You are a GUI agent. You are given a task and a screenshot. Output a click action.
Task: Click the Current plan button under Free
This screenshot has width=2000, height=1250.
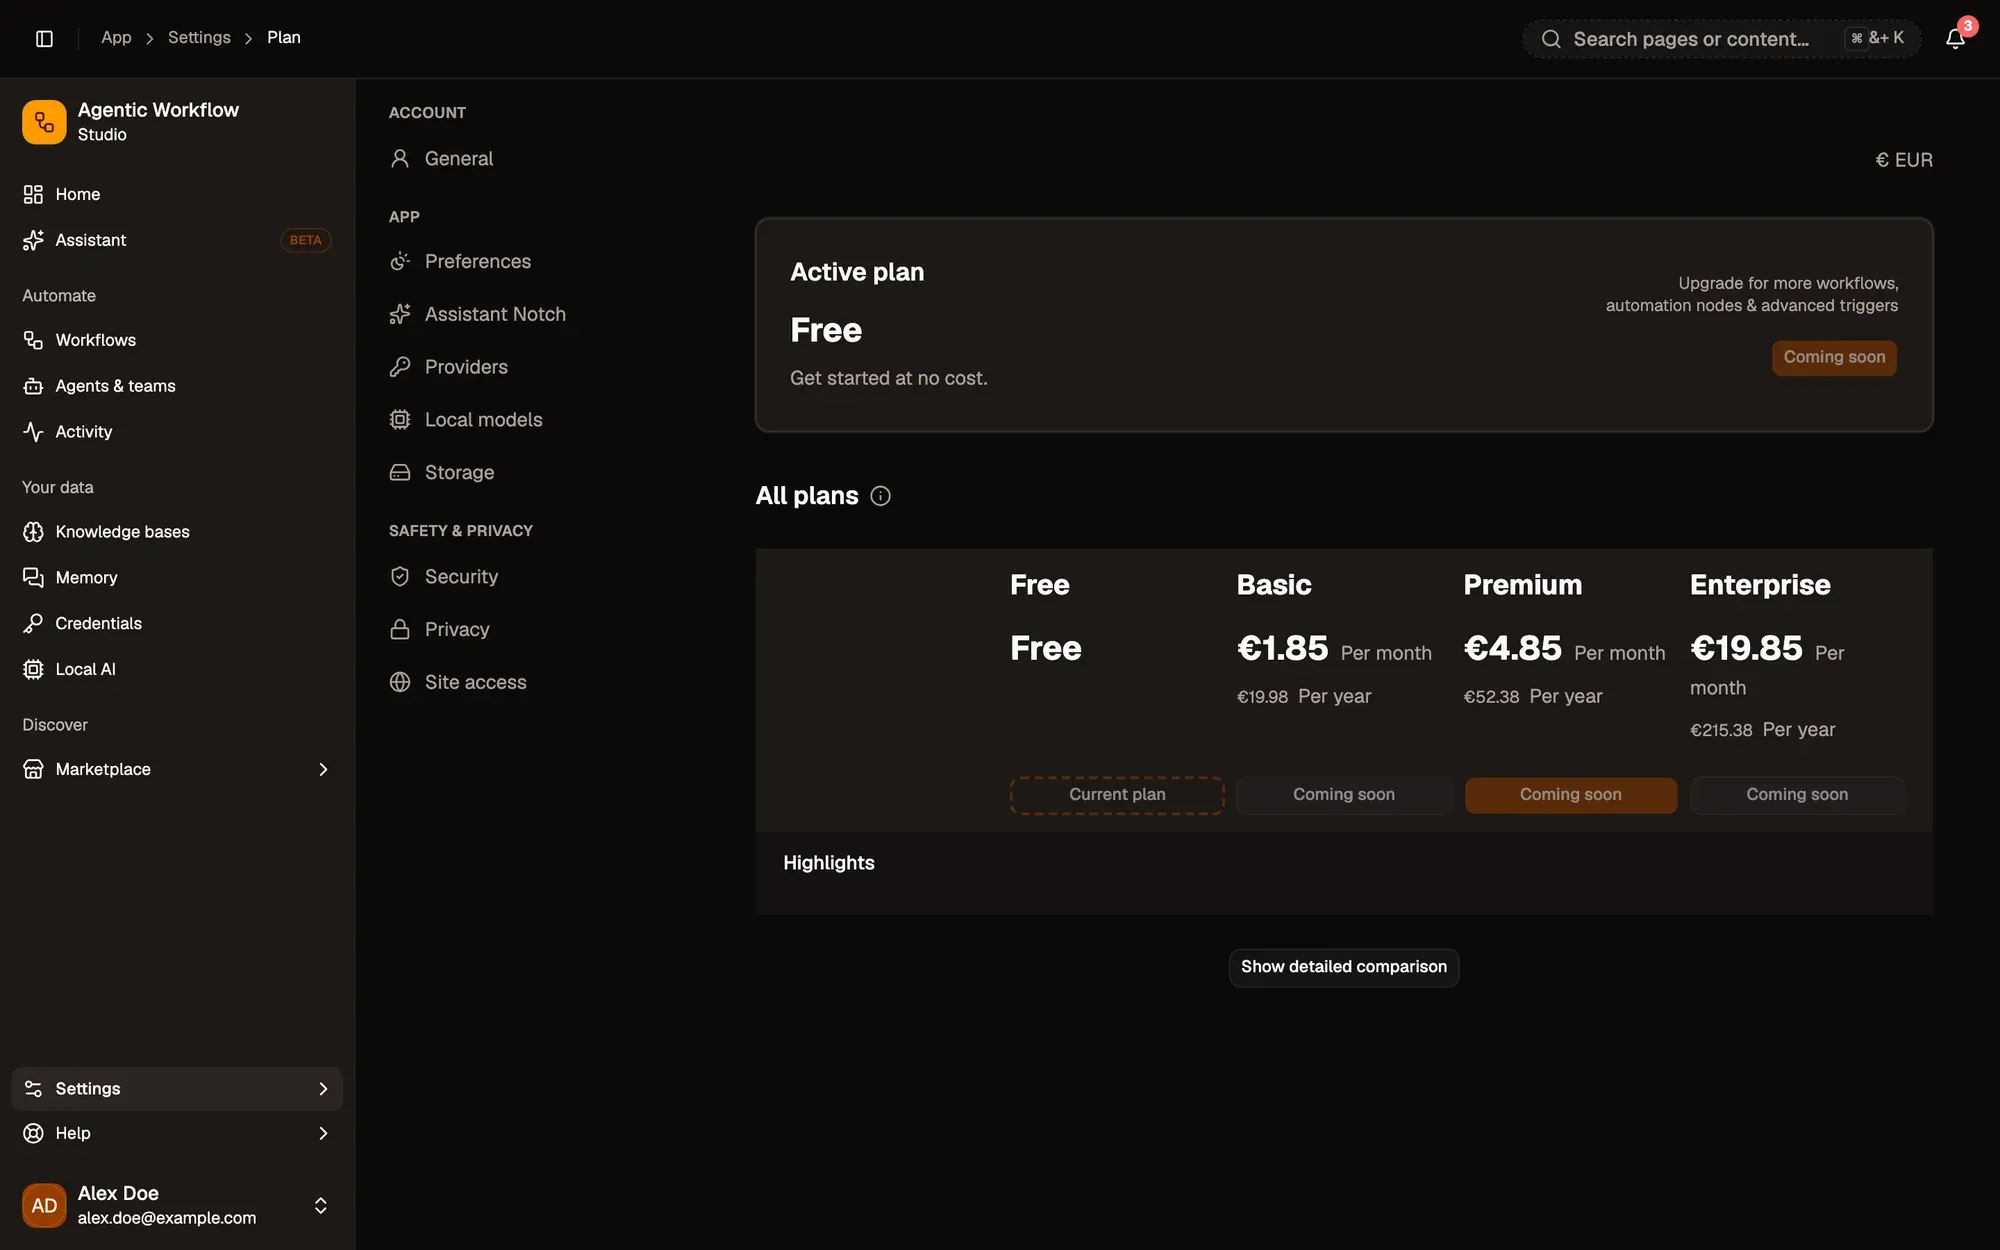1117,795
